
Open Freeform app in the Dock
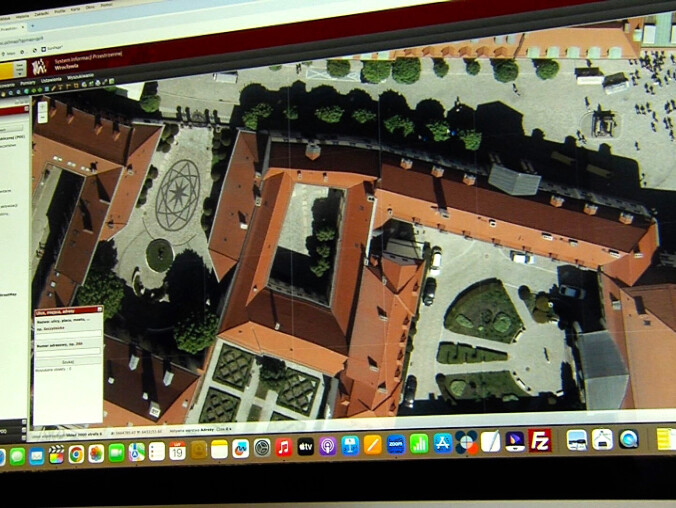coord(241,449)
